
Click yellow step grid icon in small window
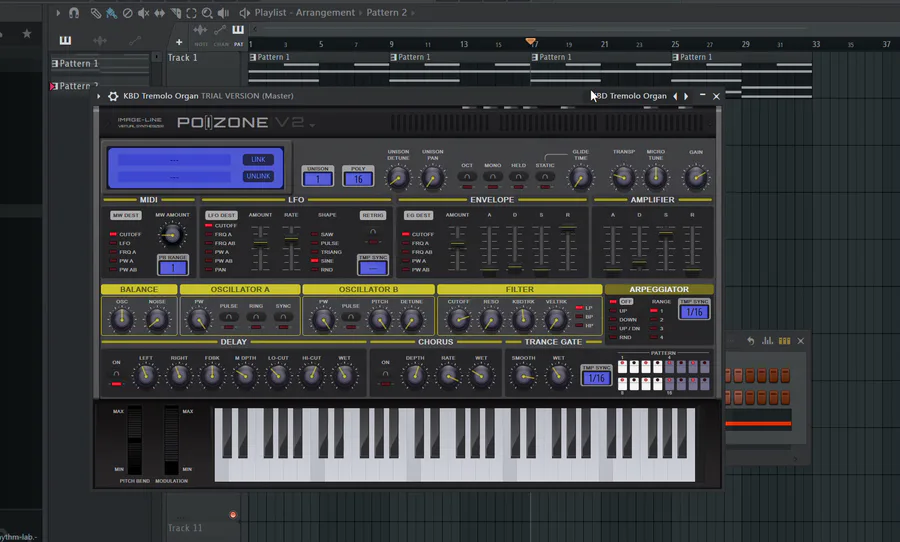784,341
